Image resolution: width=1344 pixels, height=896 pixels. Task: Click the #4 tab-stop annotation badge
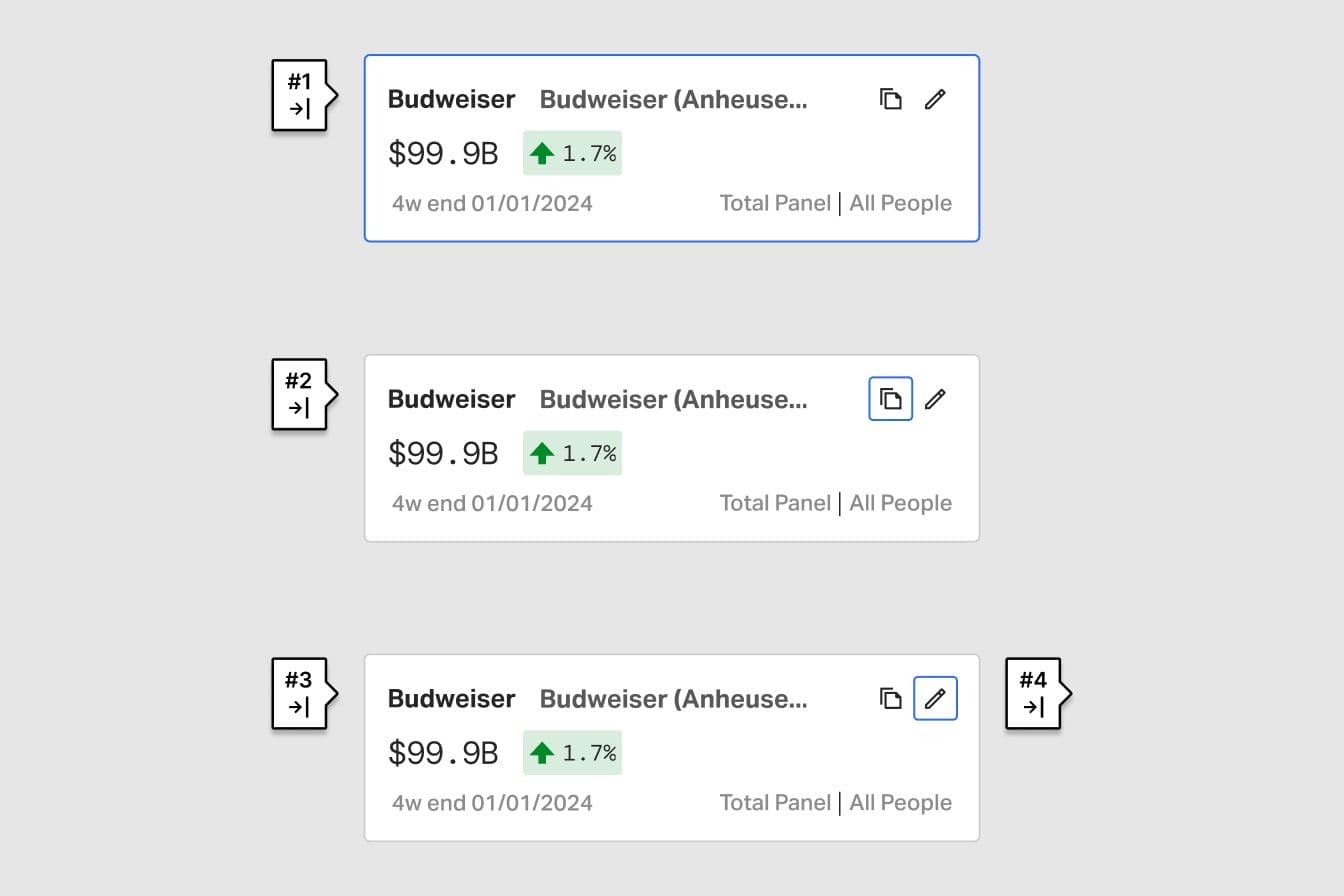[x=1033, y=693]
